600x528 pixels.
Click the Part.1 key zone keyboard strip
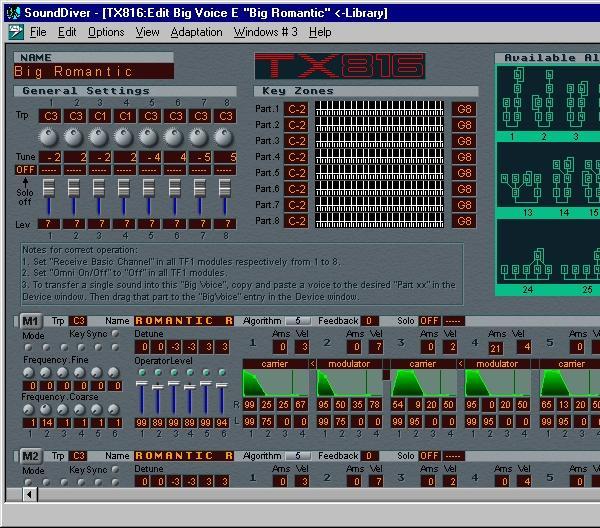point(380,108)
